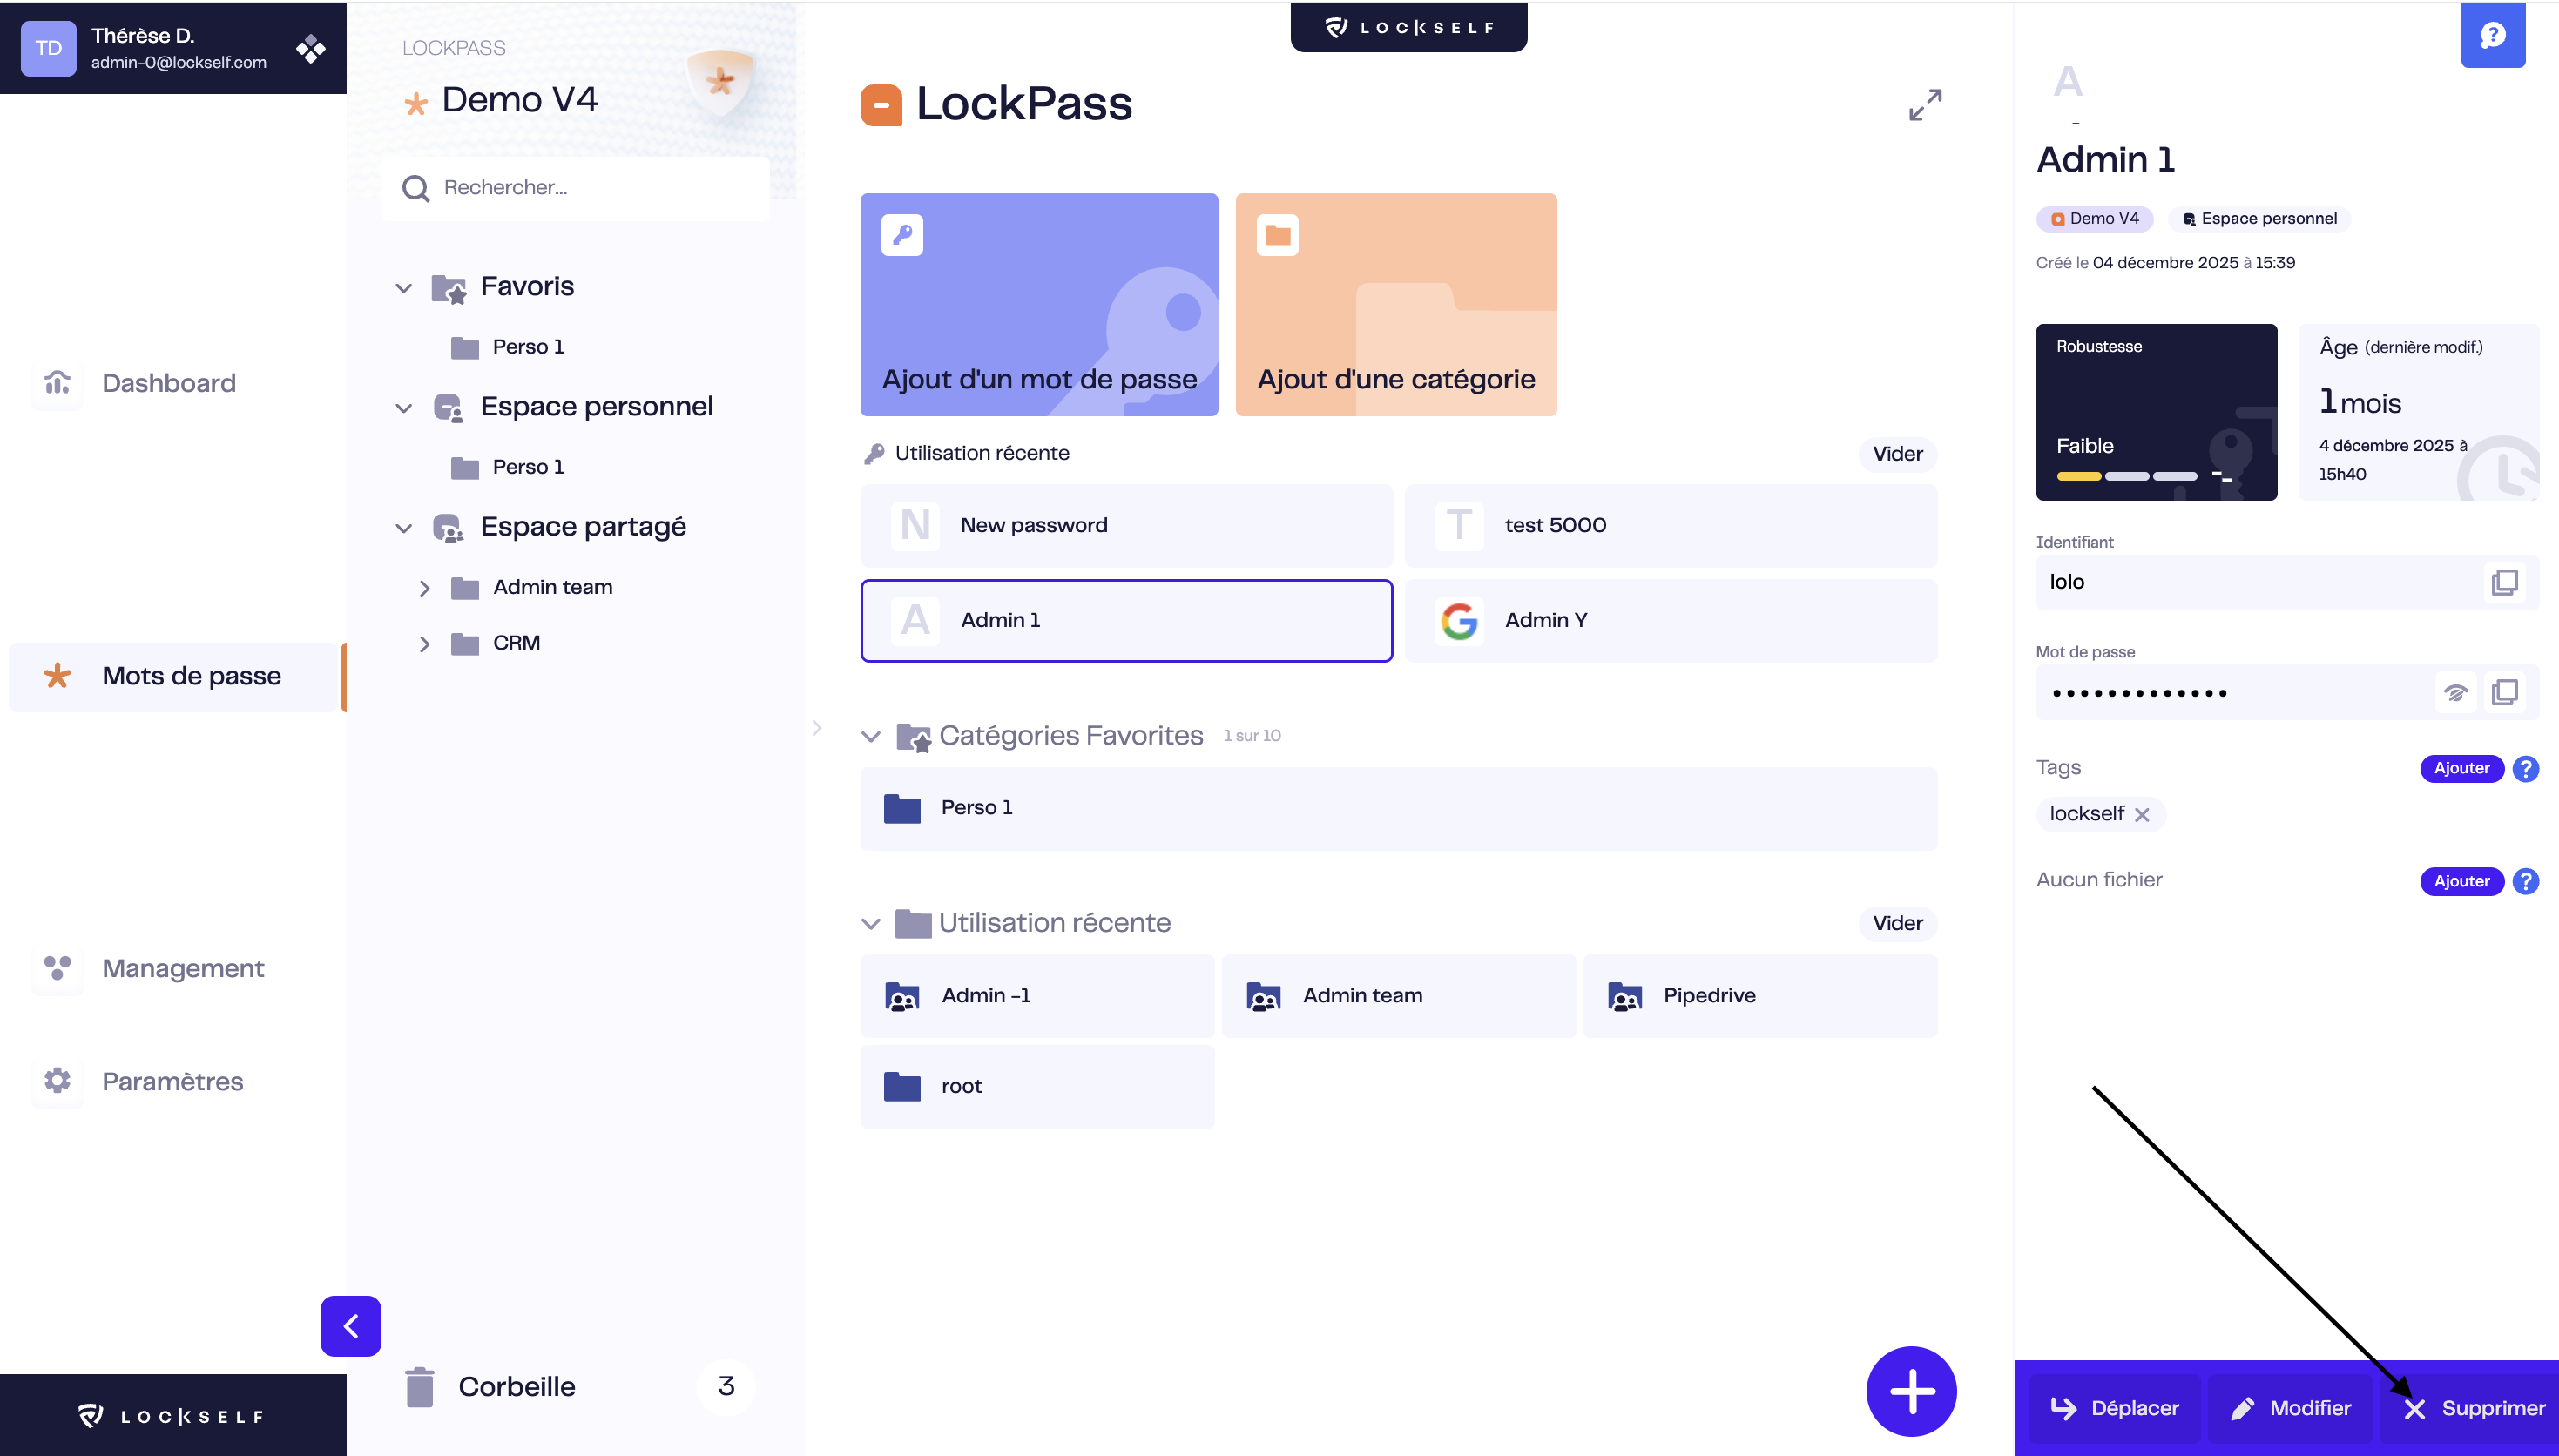
Task: Open help for files section
Action: coord(2525,881)
